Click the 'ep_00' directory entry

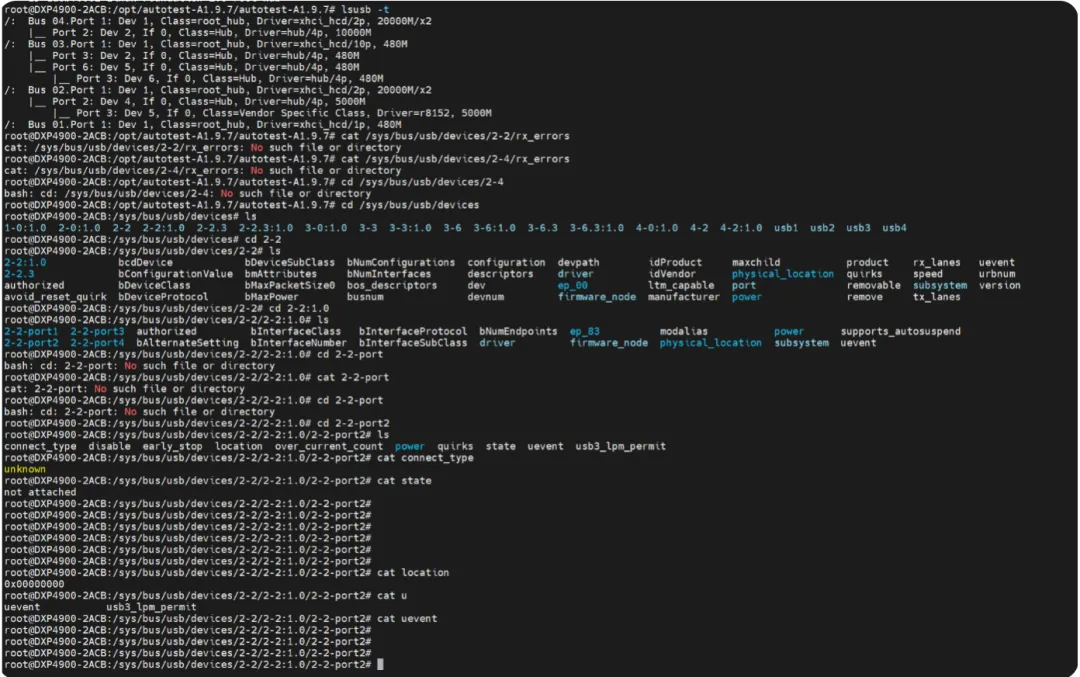pos(572,285)
